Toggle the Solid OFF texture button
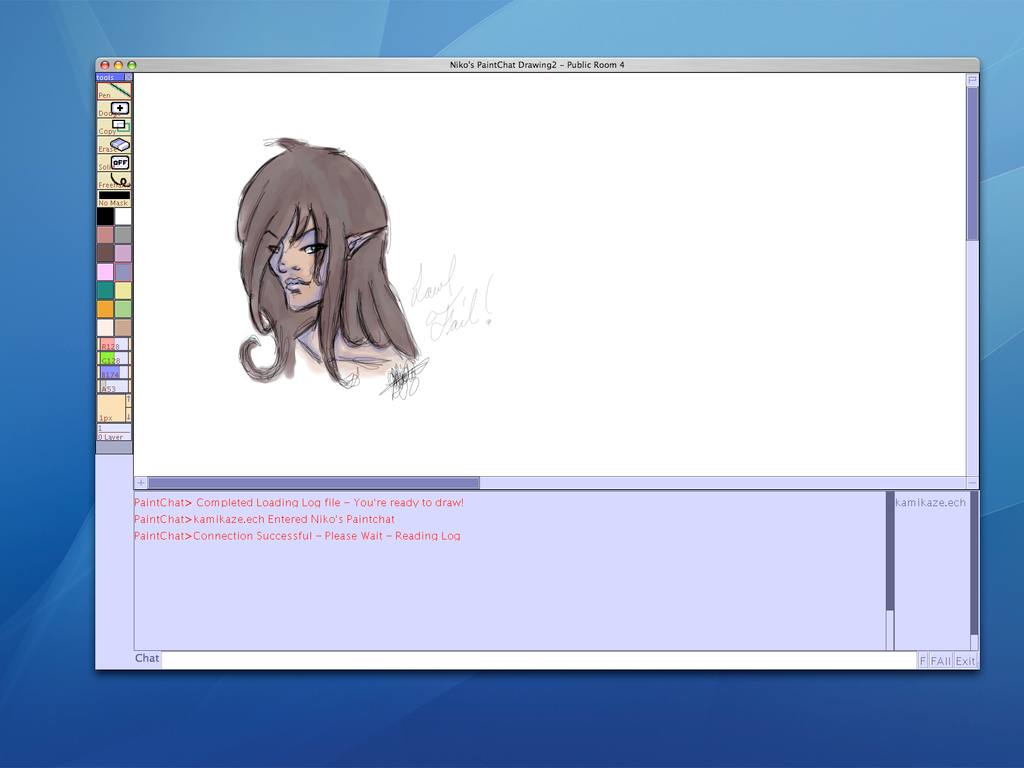 point(114,163)
